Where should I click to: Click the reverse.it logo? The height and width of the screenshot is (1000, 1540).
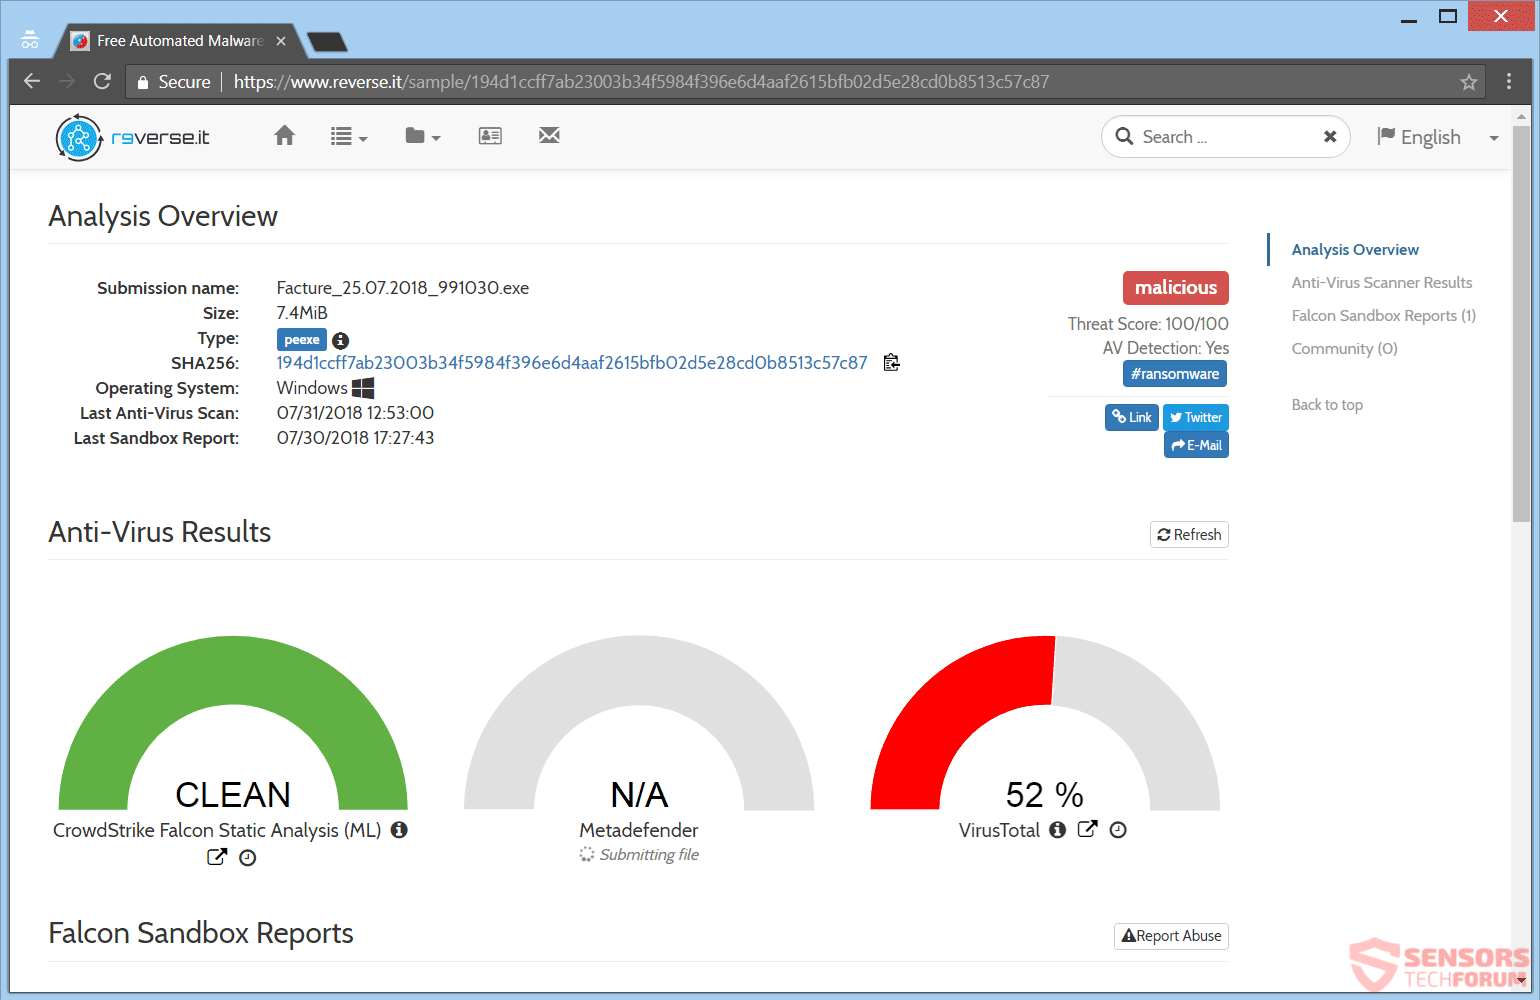point(132,137)
